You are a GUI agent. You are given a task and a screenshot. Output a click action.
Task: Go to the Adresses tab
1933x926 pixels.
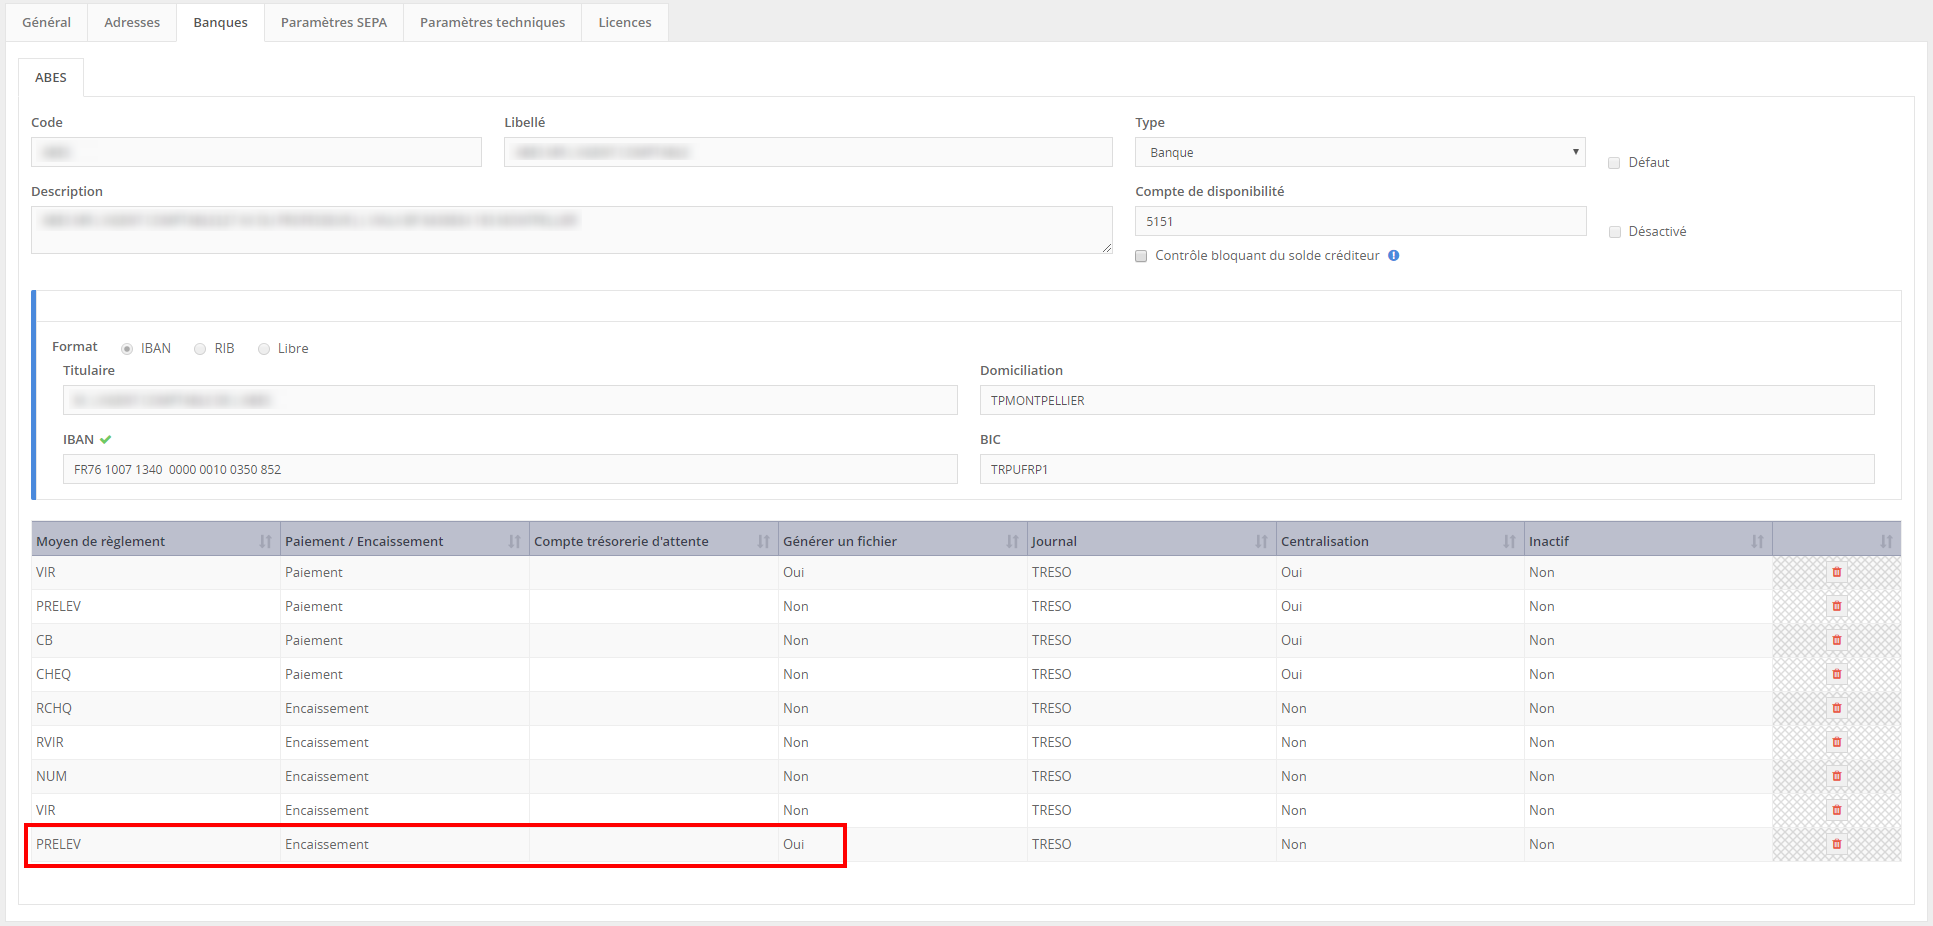click(132, 22)
